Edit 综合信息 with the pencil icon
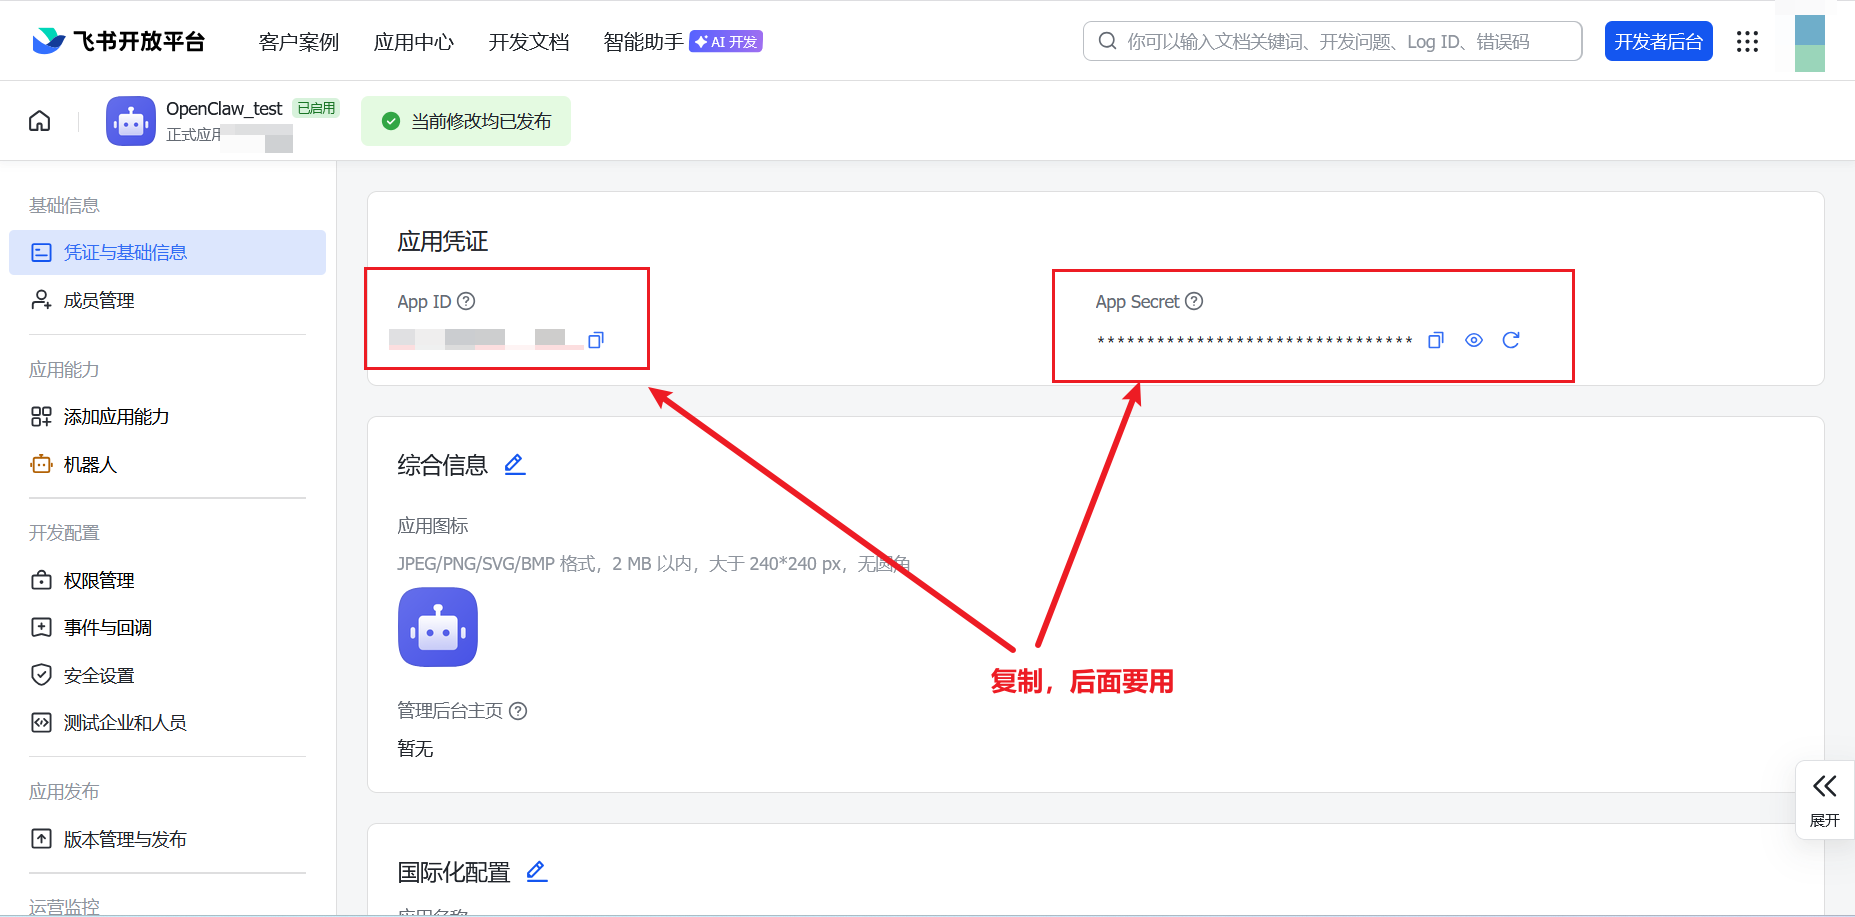 514,463
